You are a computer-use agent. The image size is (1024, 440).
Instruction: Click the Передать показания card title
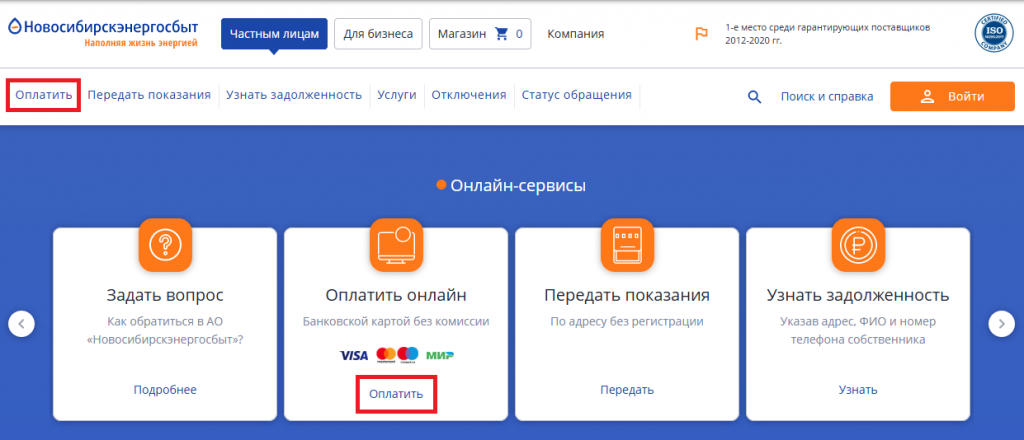(x=627, y=296)
